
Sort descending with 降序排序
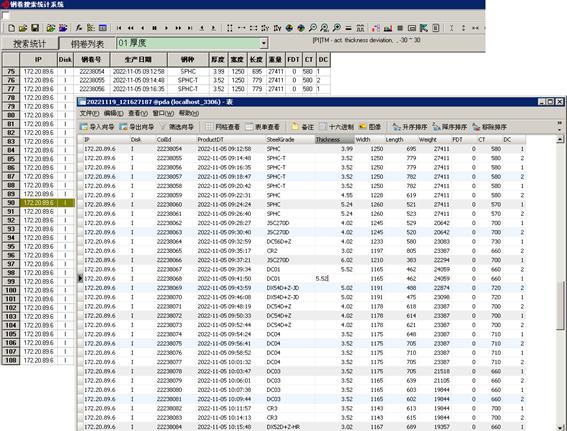449,127
